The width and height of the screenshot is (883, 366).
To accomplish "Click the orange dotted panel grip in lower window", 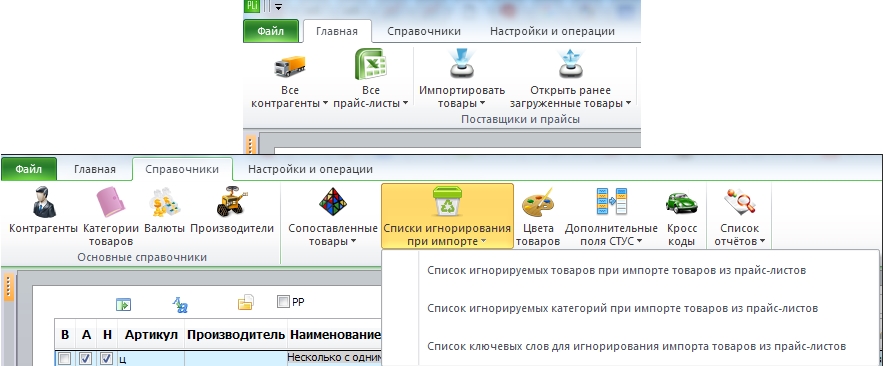I will pos(8,288).
